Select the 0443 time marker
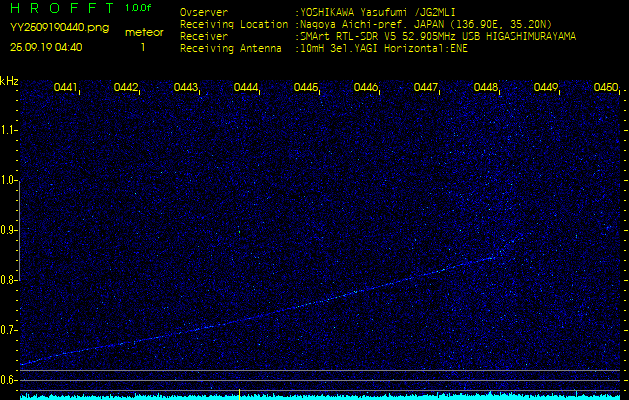Viewport: 629px width, 400px height. point(186,88)
